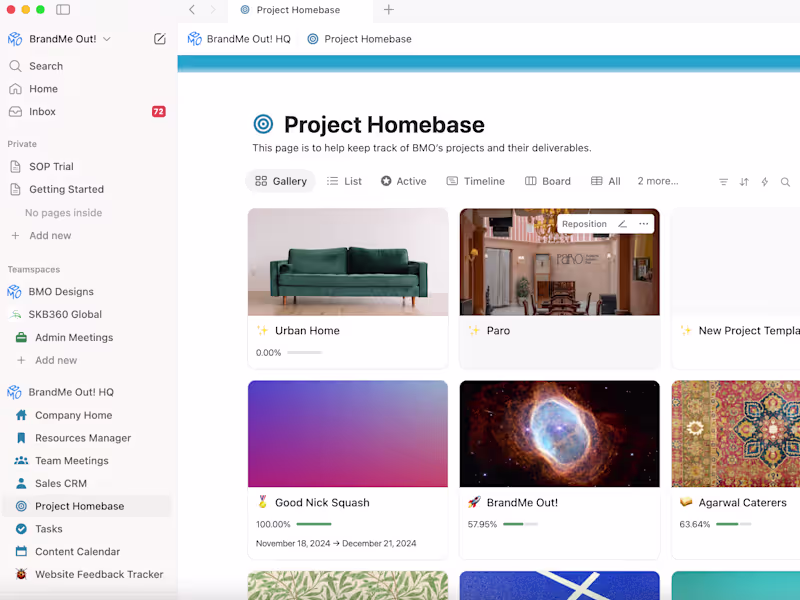Click the Reposition button on the Paro card
800x600 pixels.
584,224
